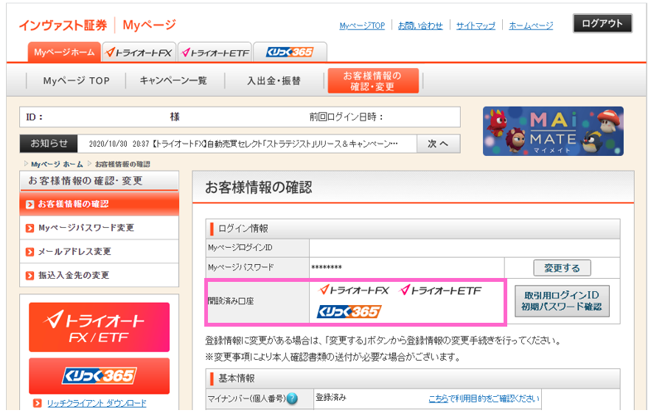Click the 開設済み口座 label
The width and height of the screenshot is (655, 415).
pos(231,301)
